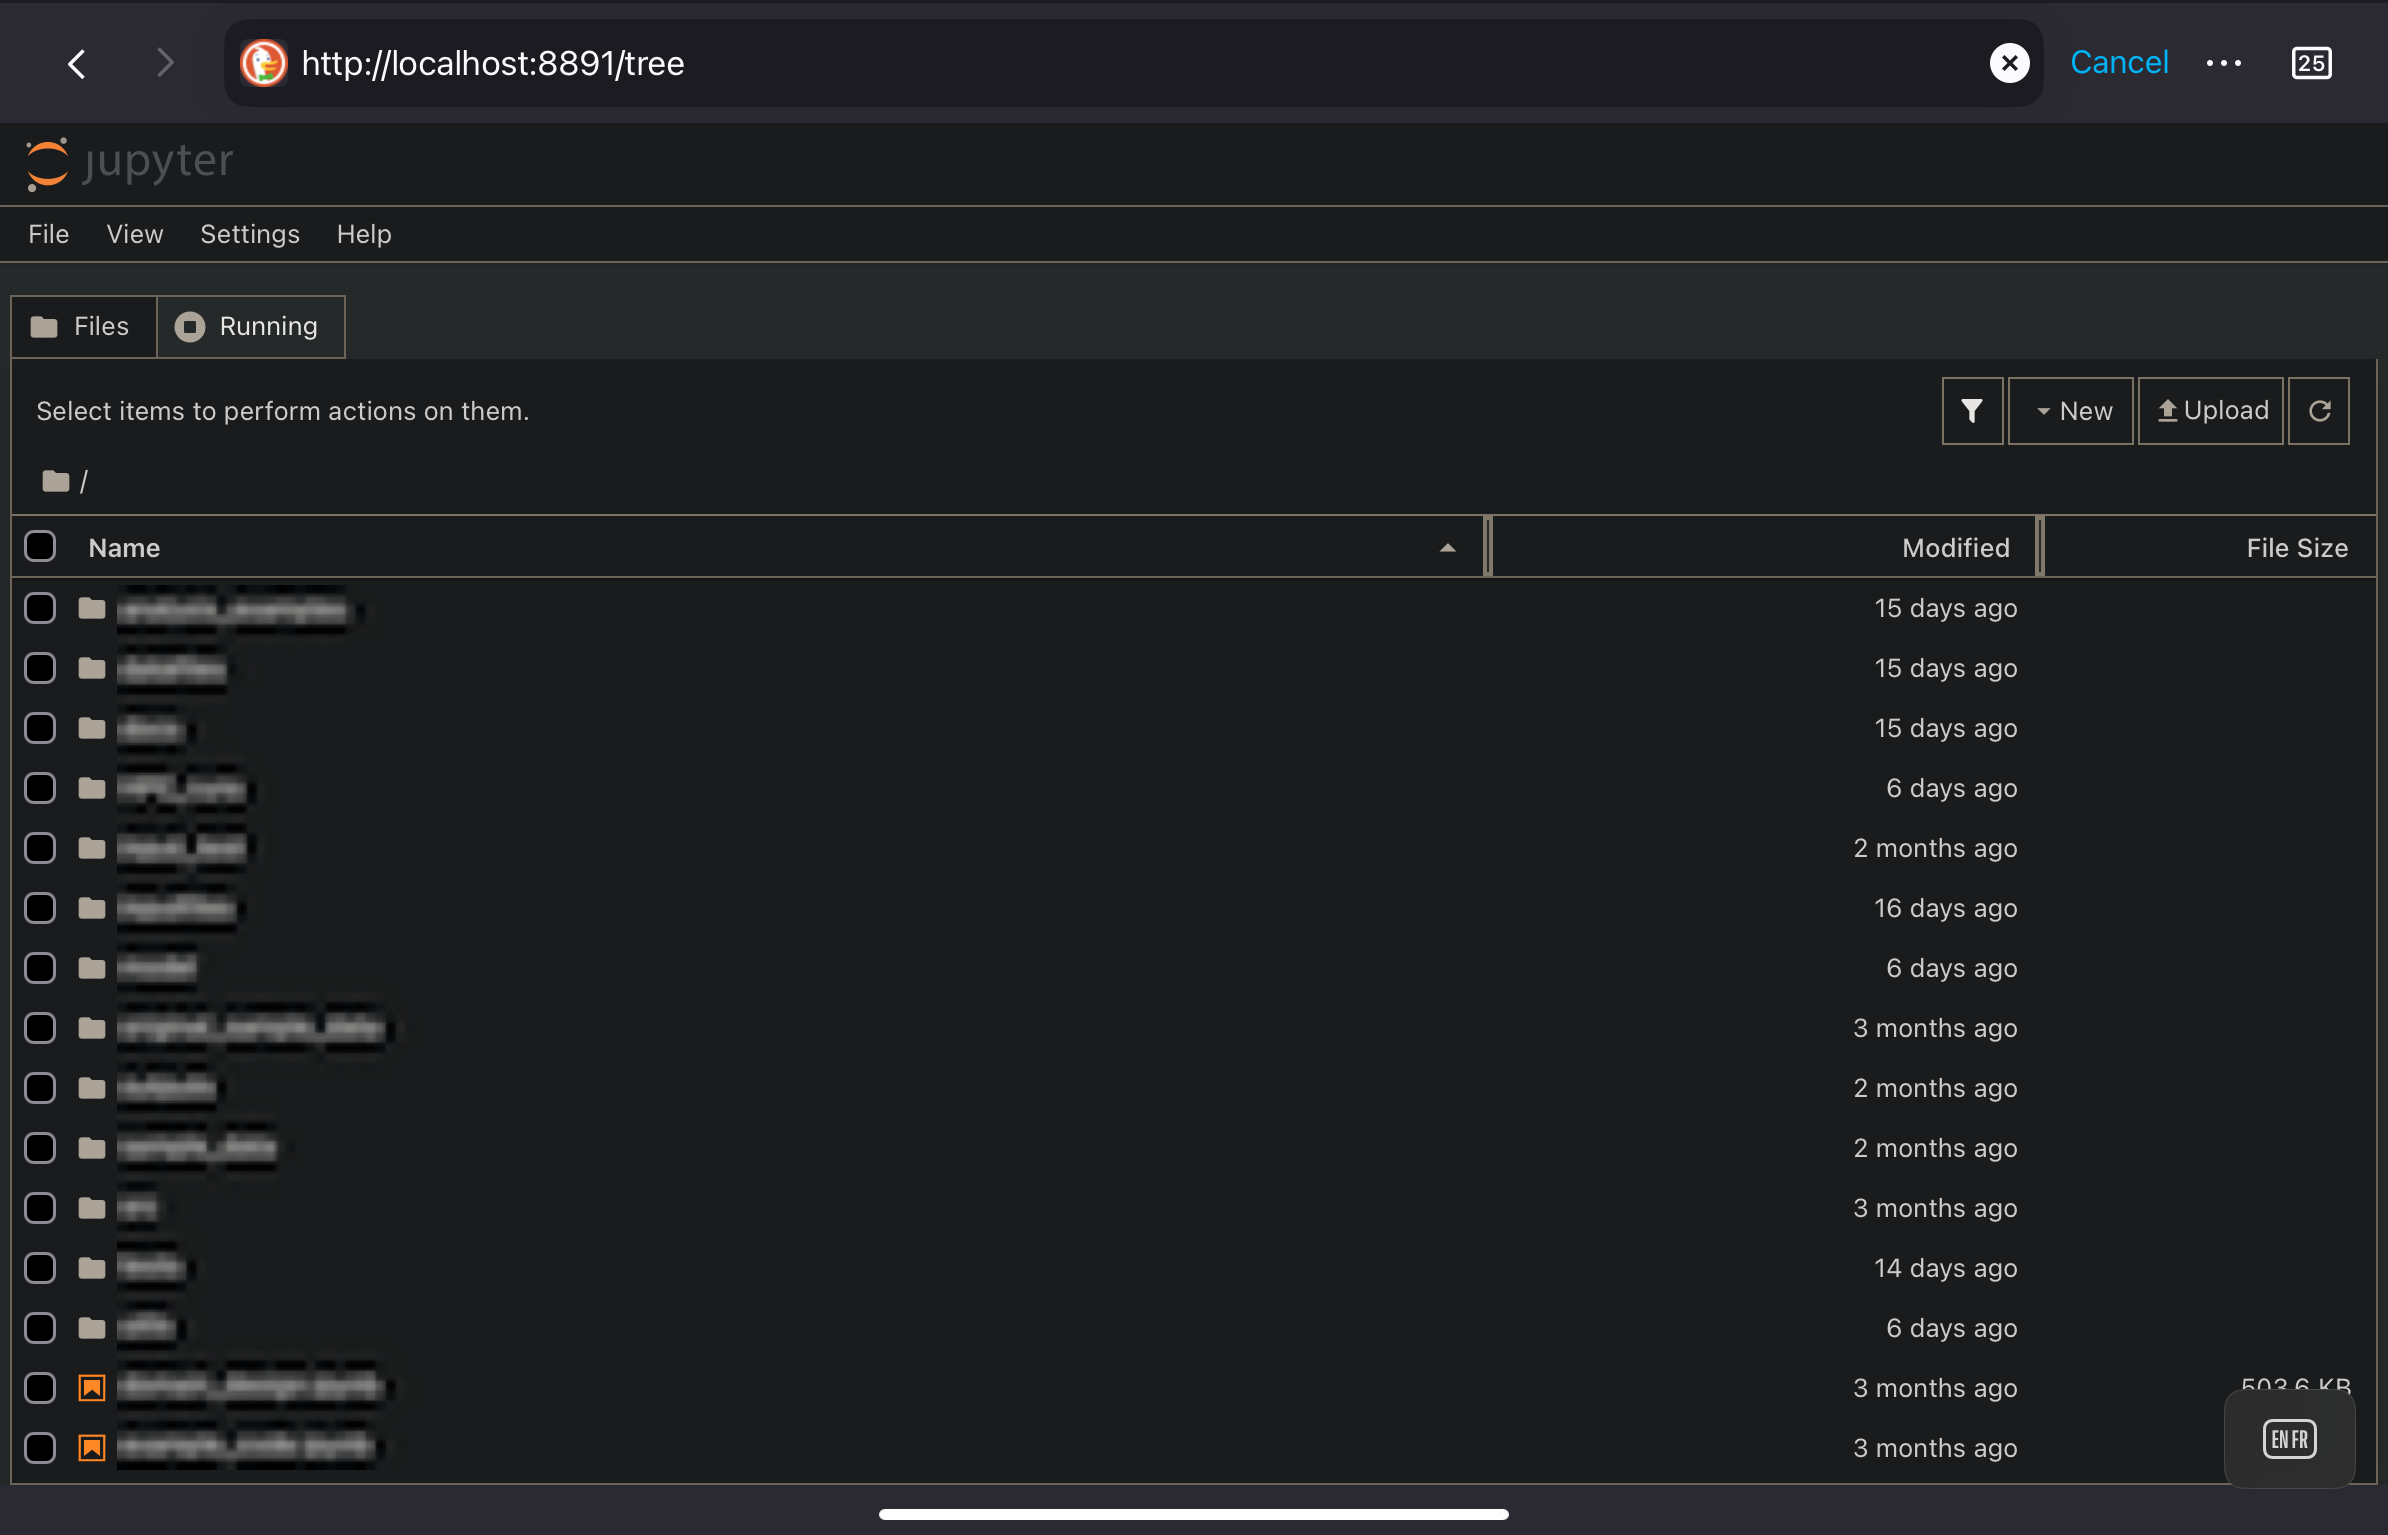Refresh the file list
The height and width of the screenshot is (1535, 2388).
(x=2319, y=411)
